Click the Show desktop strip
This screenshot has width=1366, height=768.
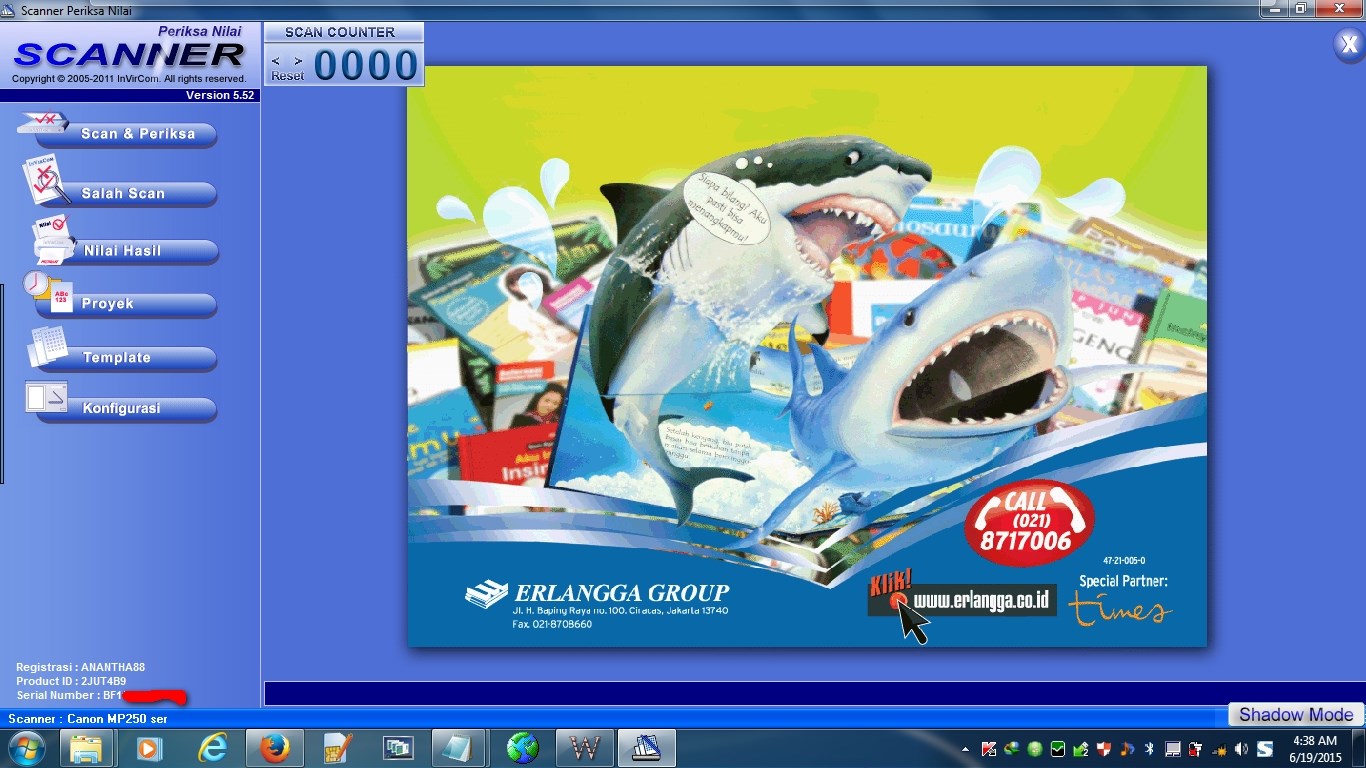1359,749
